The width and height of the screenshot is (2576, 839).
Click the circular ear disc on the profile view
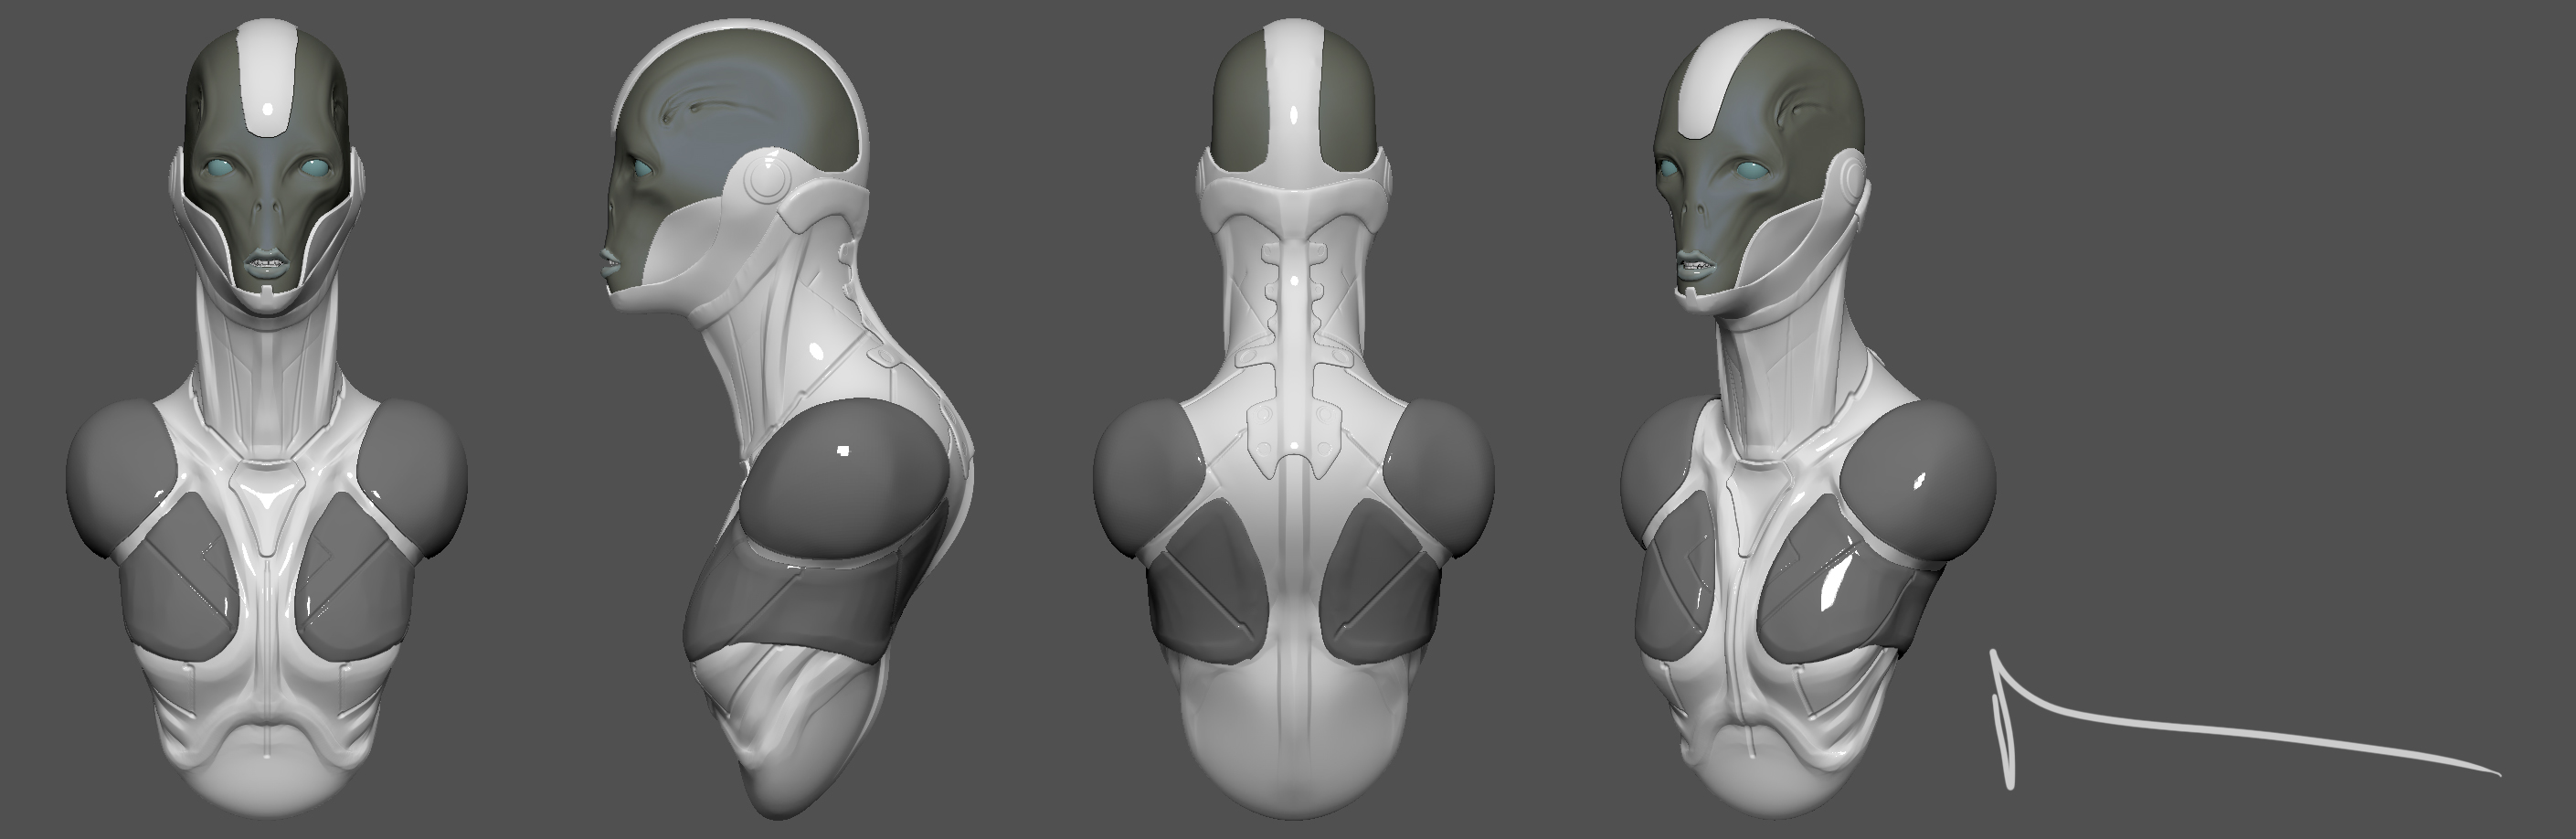pyautogui.click(x=766, y=183)
